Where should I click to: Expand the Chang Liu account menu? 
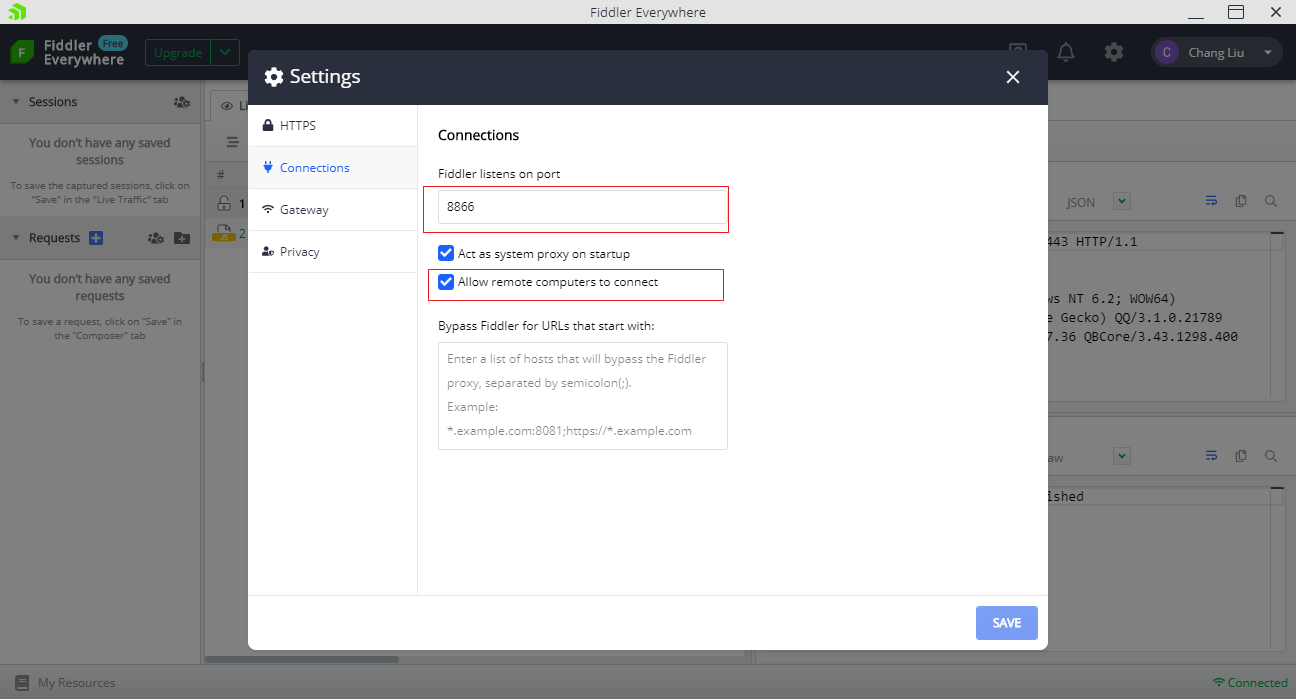pos(1268,53)
